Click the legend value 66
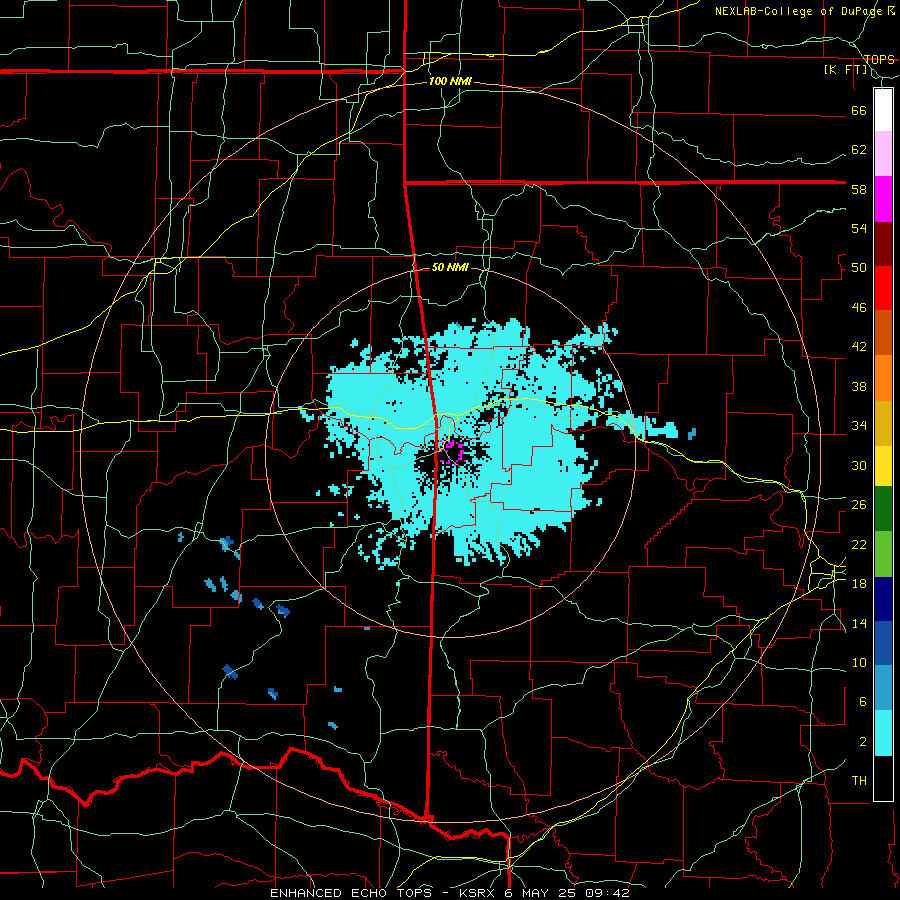The image size is (900, 900). click(859, 110)
